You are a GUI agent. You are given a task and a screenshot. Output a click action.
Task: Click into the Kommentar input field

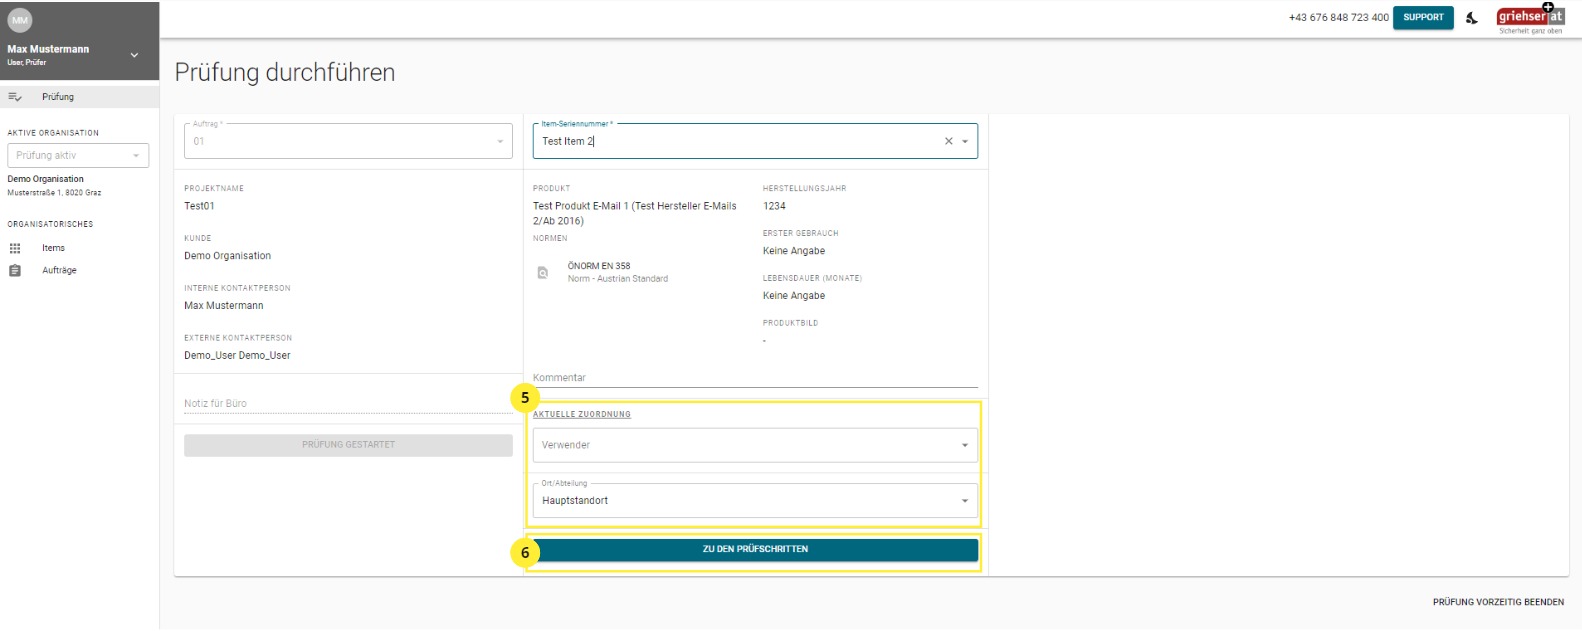pyautogui.click(x=754, y=378)
